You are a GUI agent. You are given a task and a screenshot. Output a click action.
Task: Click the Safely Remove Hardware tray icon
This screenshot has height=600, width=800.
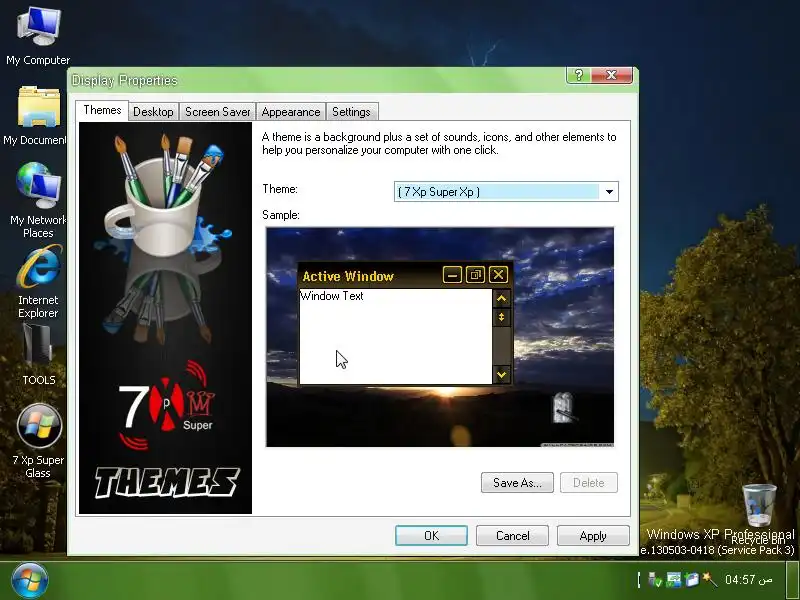tap(655, 580)
